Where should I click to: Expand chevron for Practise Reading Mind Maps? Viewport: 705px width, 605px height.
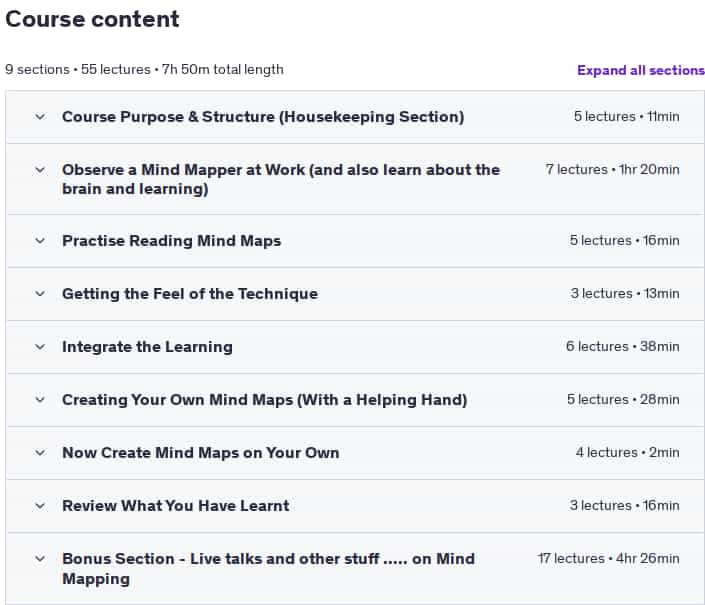(x=40, y=241)
